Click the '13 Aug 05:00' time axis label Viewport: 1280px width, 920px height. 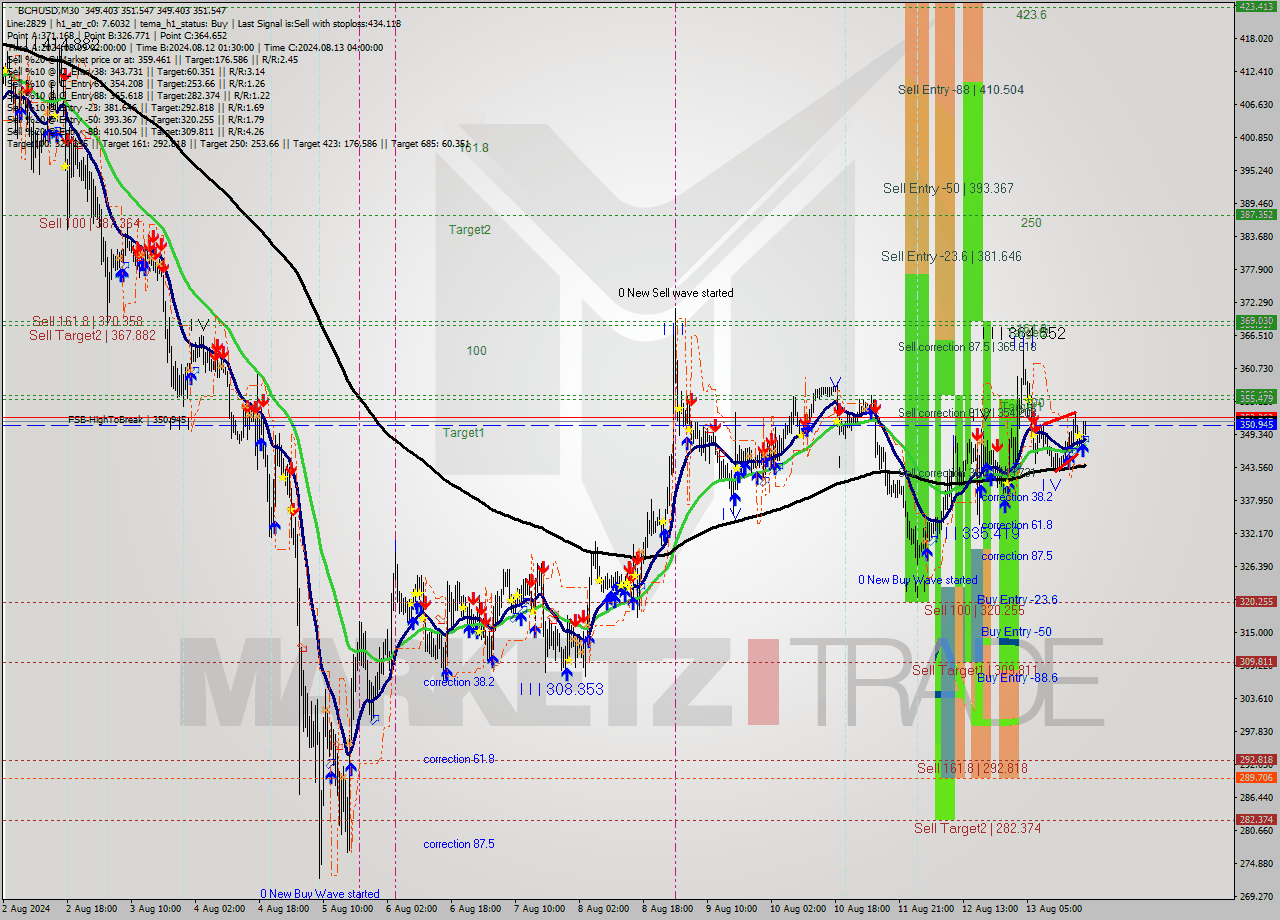(x=1055, y=909)
